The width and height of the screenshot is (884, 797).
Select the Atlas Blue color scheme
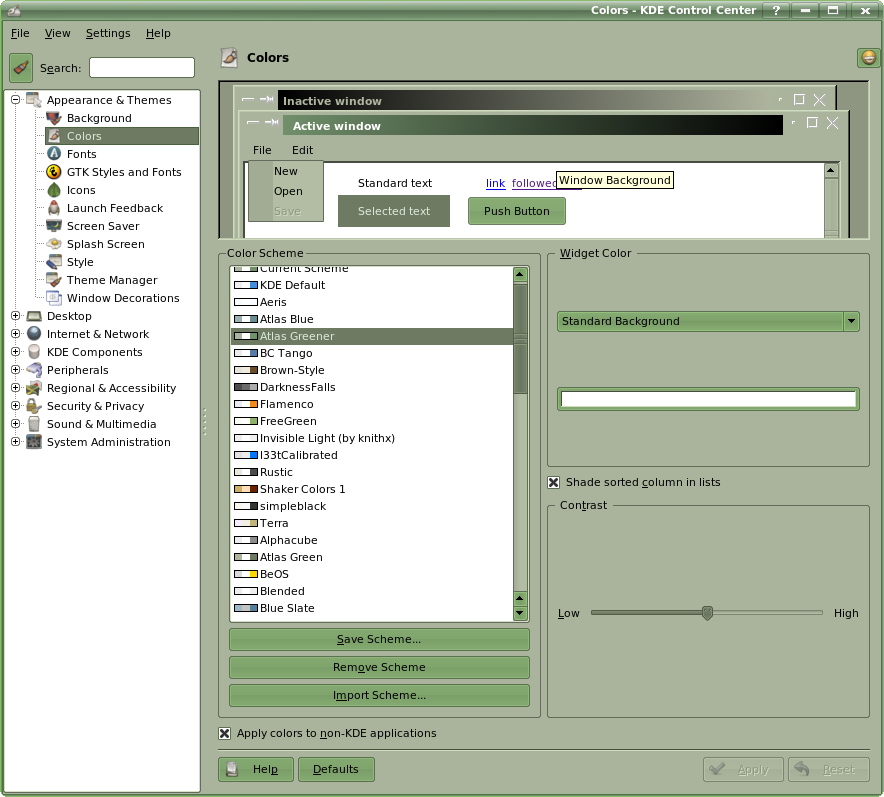pyautogui.click(x=372, y=319)
